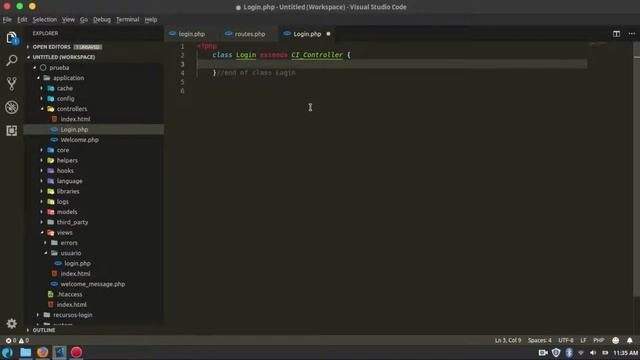
Task: Select the Login.php editor tab
Action: [307, 34]
